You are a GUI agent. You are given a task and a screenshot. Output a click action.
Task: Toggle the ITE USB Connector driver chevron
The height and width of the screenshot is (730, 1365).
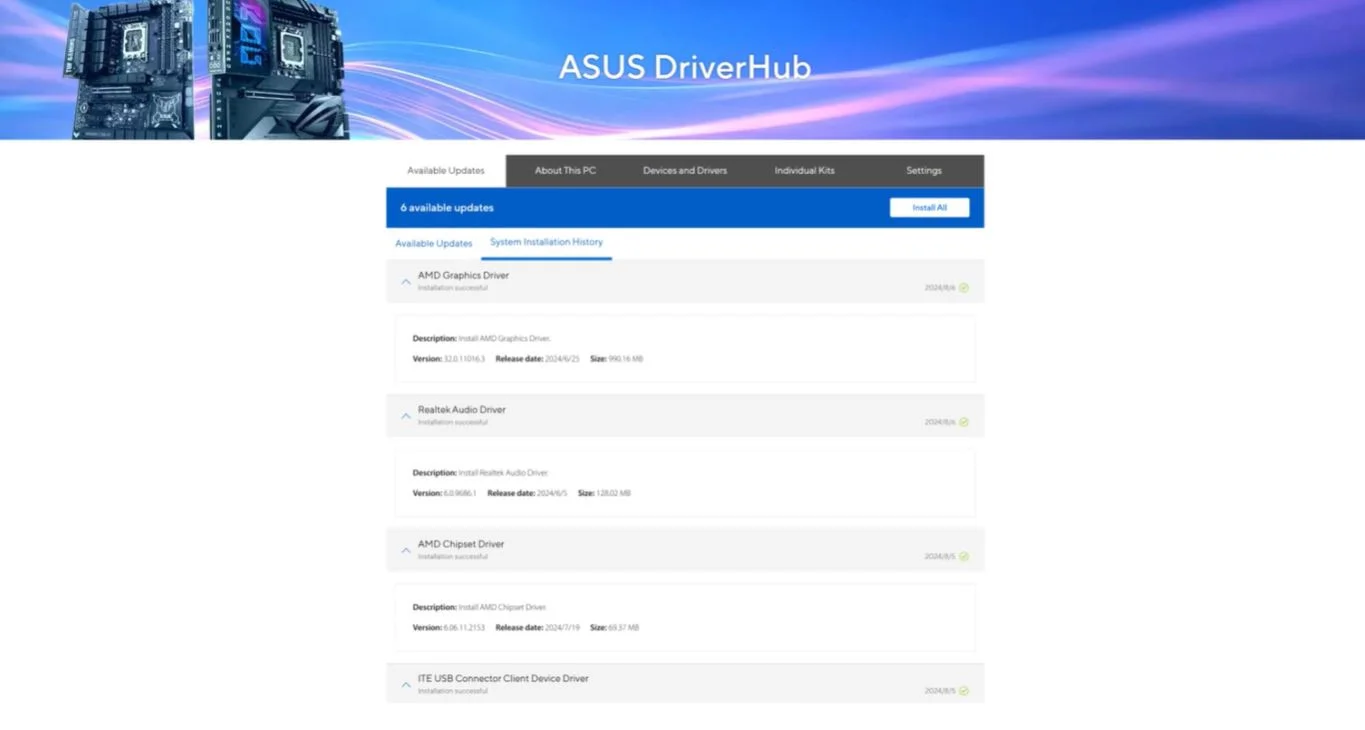click(406, 685)
